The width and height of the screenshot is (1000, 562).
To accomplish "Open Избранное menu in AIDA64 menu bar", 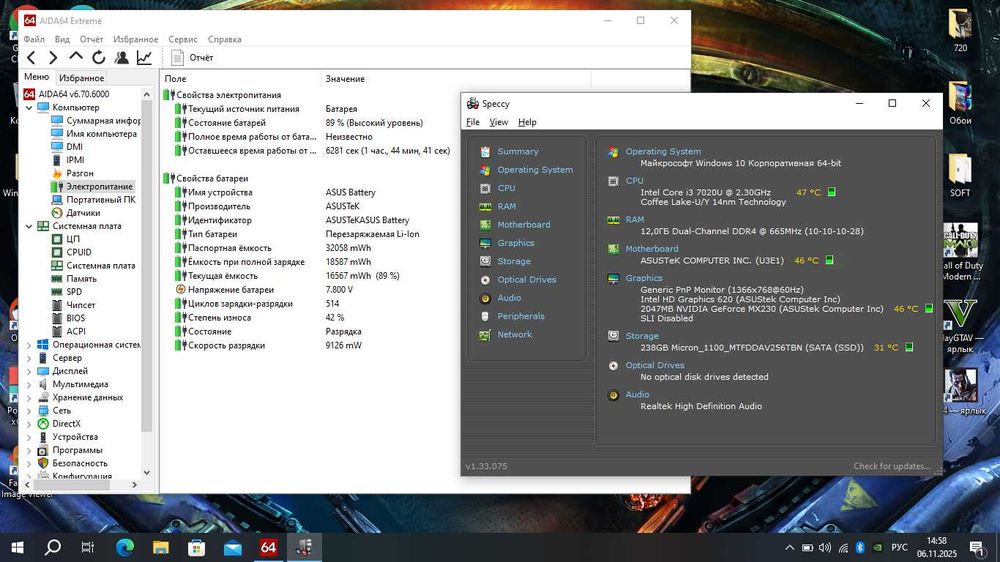I will (135, 39).
